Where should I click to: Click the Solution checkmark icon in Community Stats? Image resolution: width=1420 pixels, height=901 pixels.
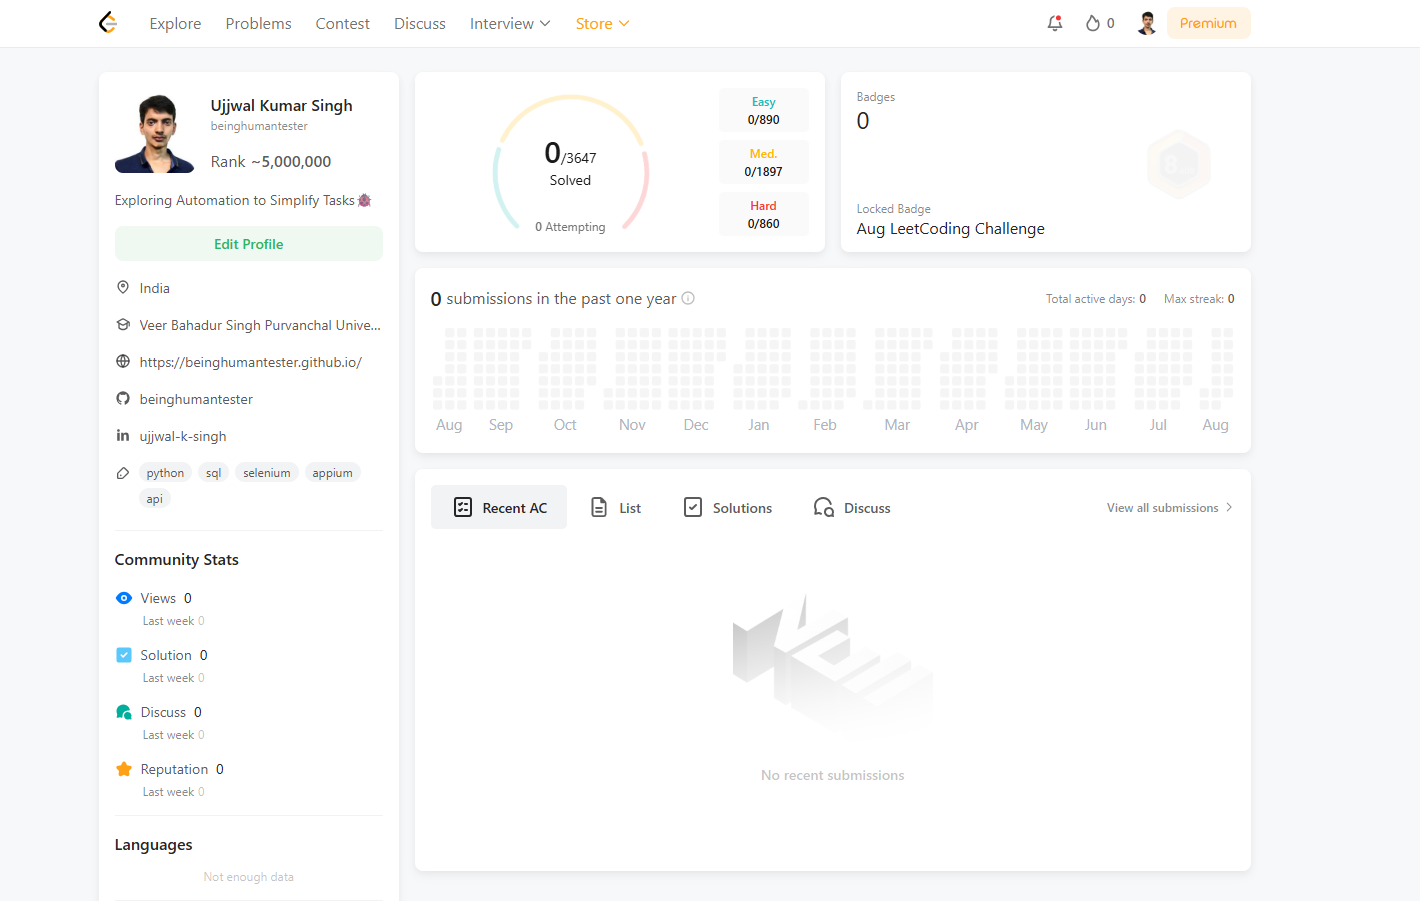[x=124, y=655]
